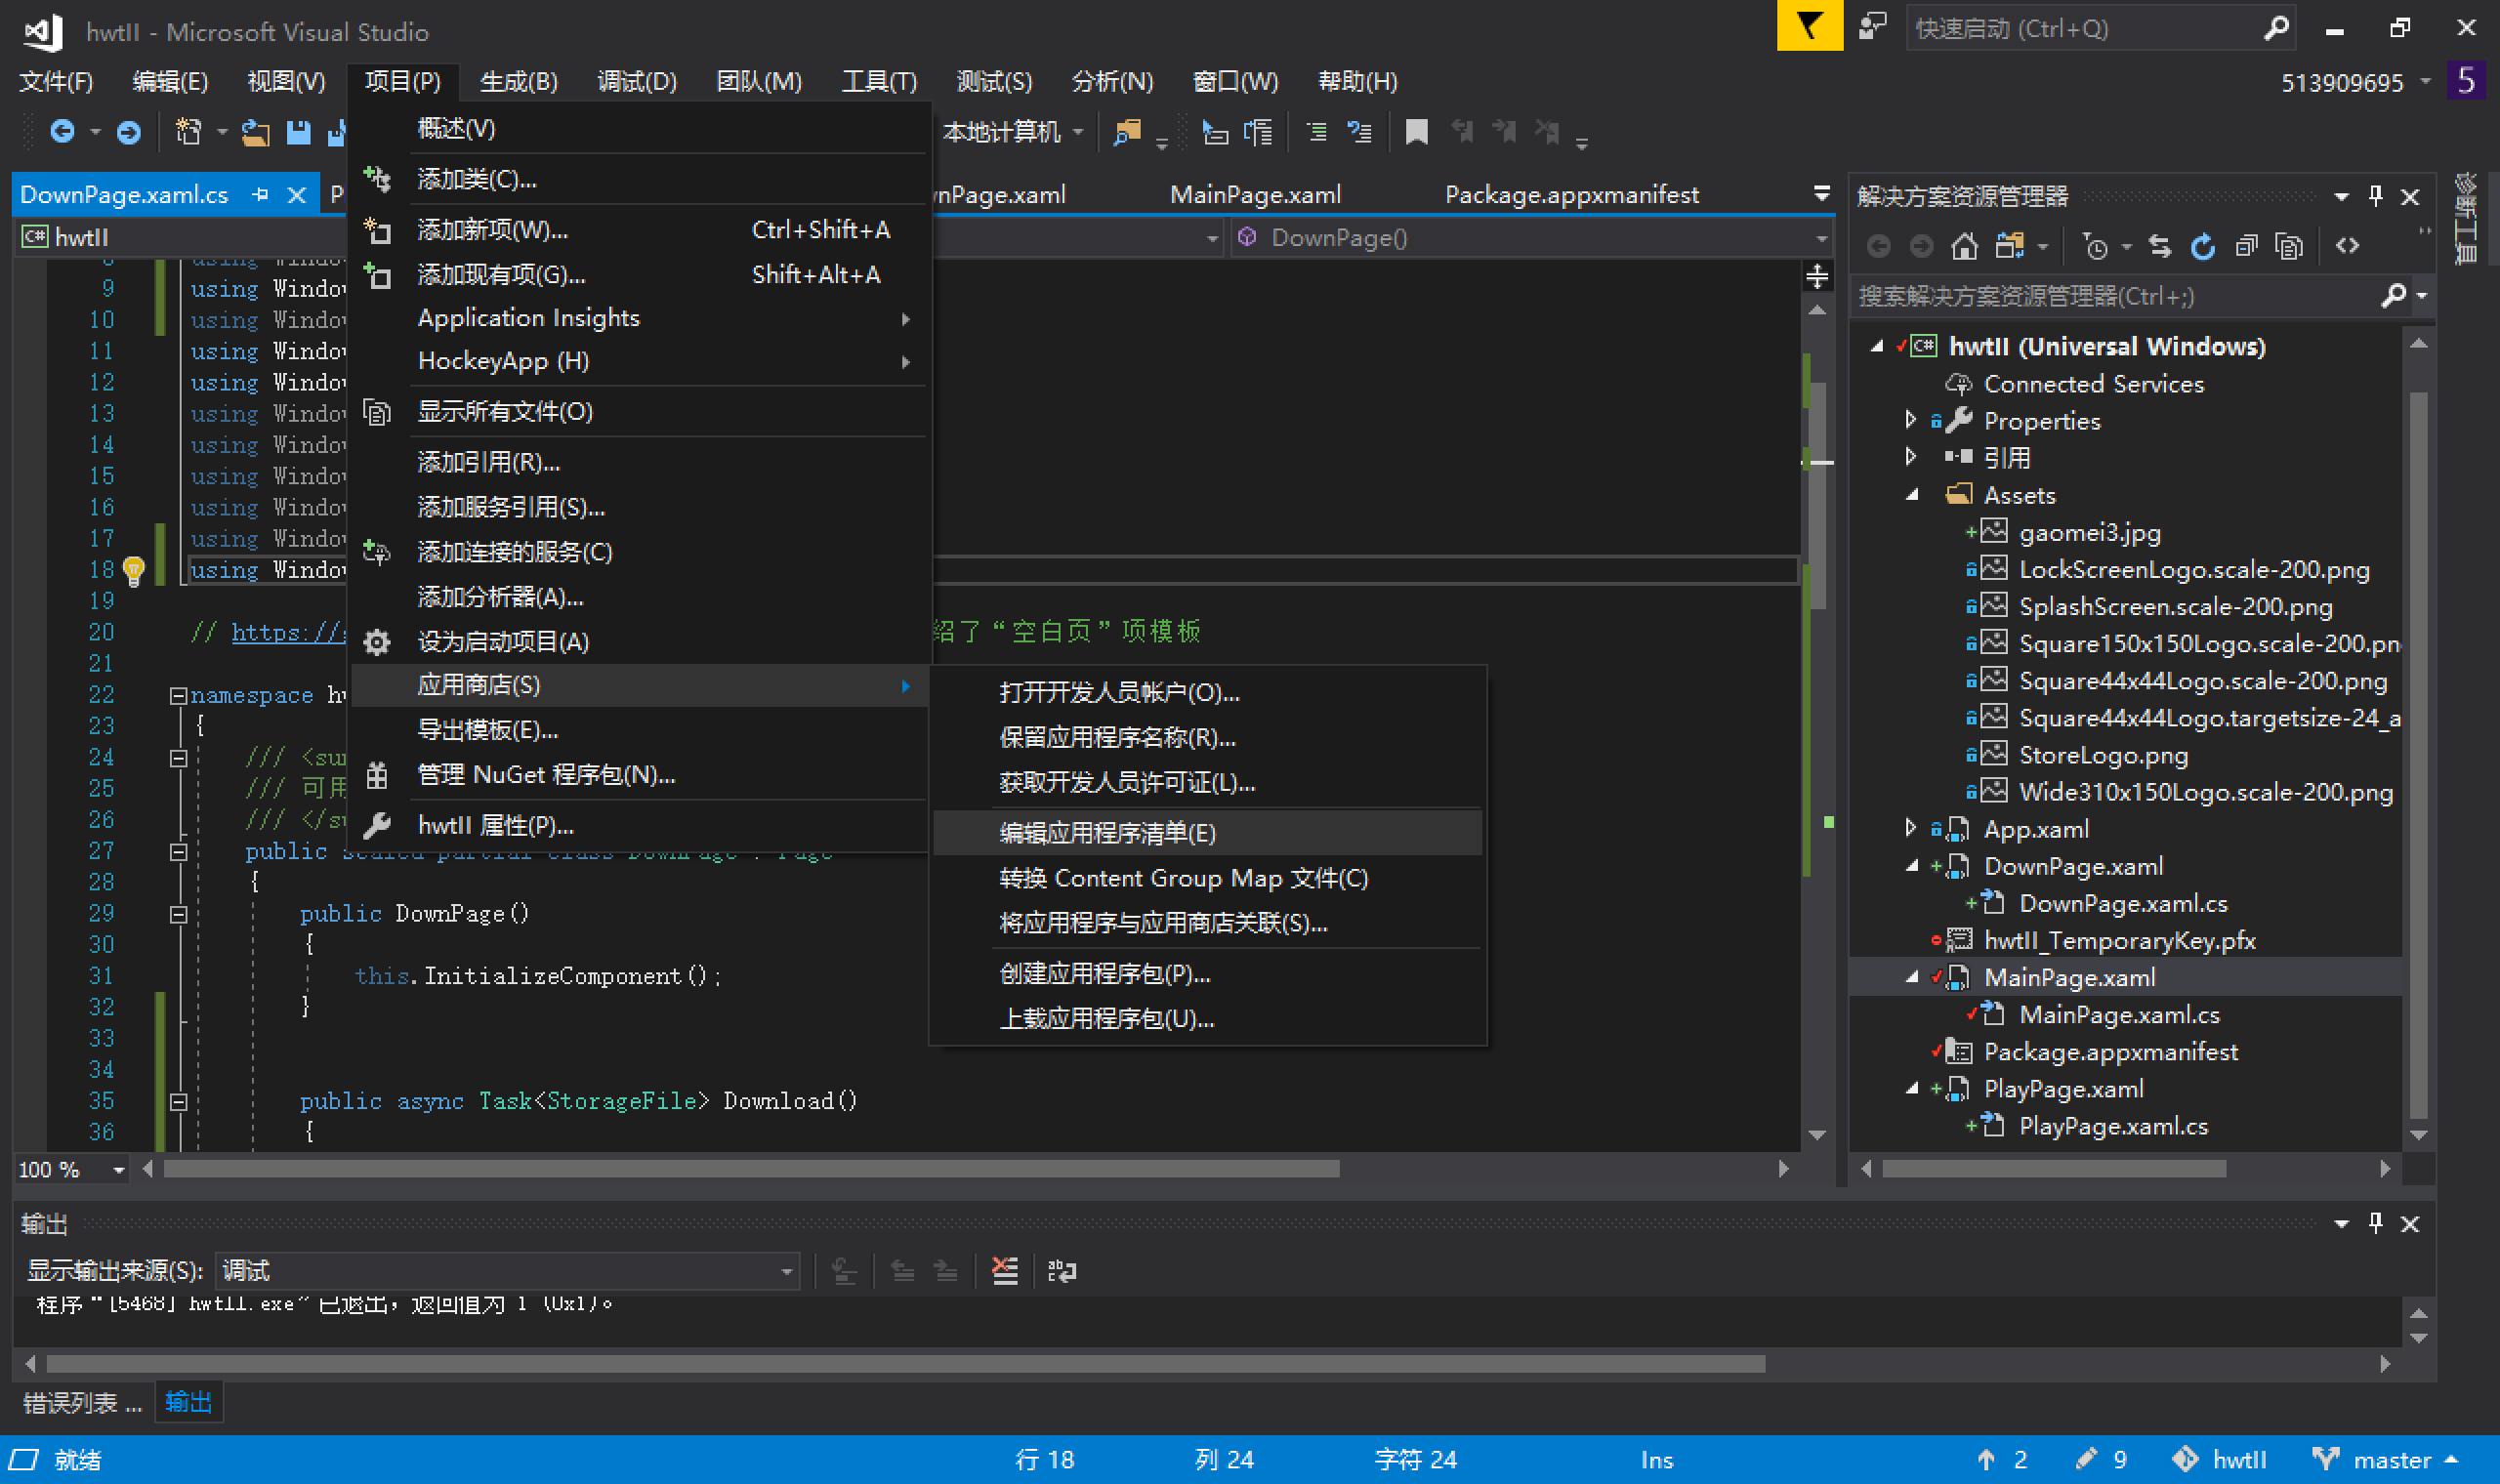Click the editor split window handle
Screen dimensions: 2500x1484
(x=1817, y=275)
